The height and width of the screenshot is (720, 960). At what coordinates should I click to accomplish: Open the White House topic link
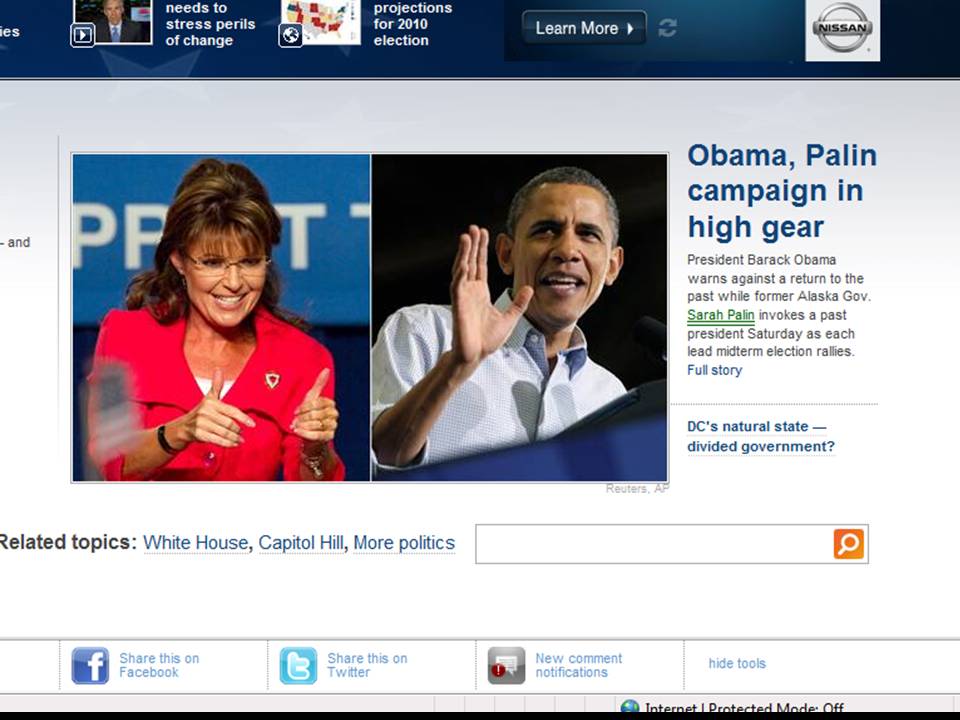point(195,543)
